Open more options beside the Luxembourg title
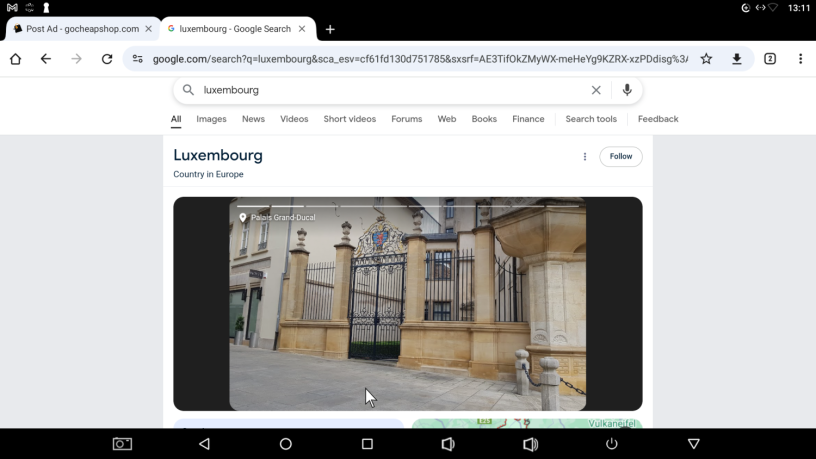This screenshot has width=816, height=459. click(x=585, y=157)
